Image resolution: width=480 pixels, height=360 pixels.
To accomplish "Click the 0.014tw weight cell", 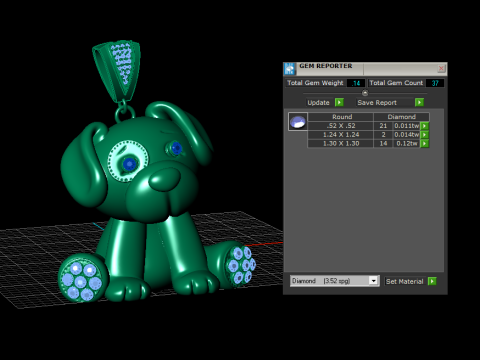I will pyautogui.click(x=407, y=135).
